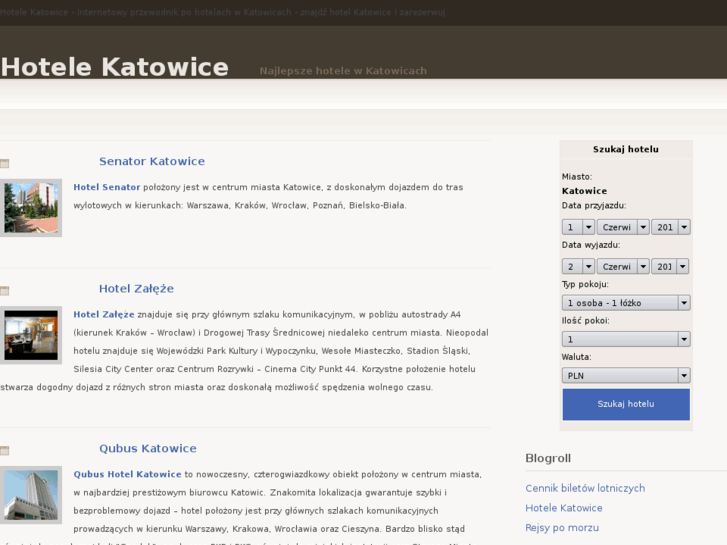This screenshot has height=545, width=727.
Task: Open the Senator Katowice heading link
Action: point(152,161)
